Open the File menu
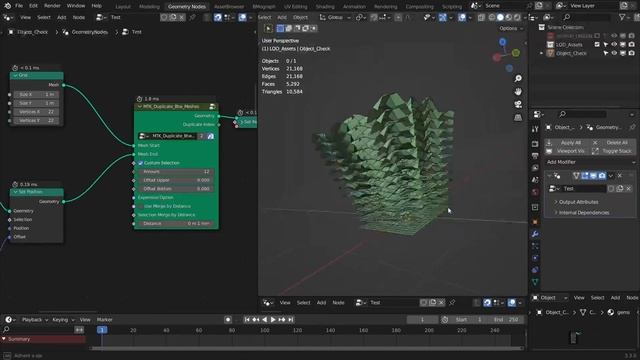The width and height of the screenshot is (640, 360). [19, 6]
